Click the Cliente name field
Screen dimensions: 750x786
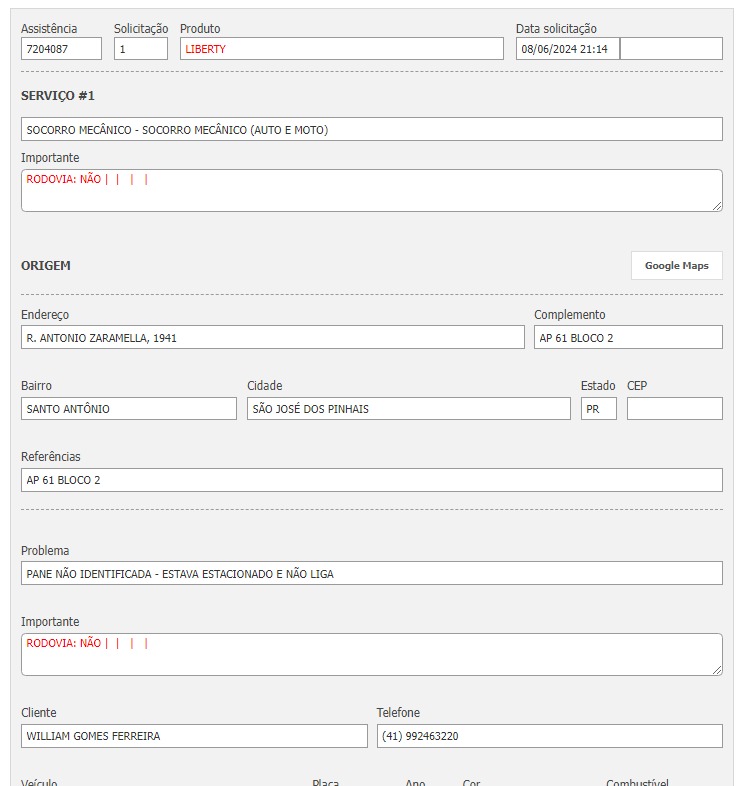pos(194,736)
